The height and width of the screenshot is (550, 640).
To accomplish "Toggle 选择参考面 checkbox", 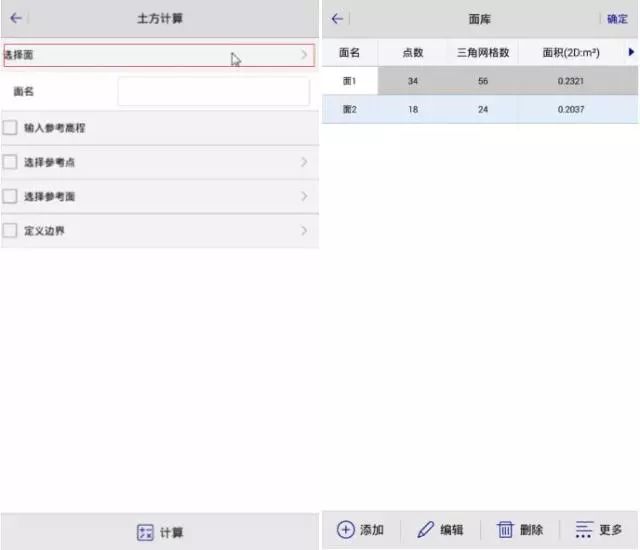I will [10, 196].
